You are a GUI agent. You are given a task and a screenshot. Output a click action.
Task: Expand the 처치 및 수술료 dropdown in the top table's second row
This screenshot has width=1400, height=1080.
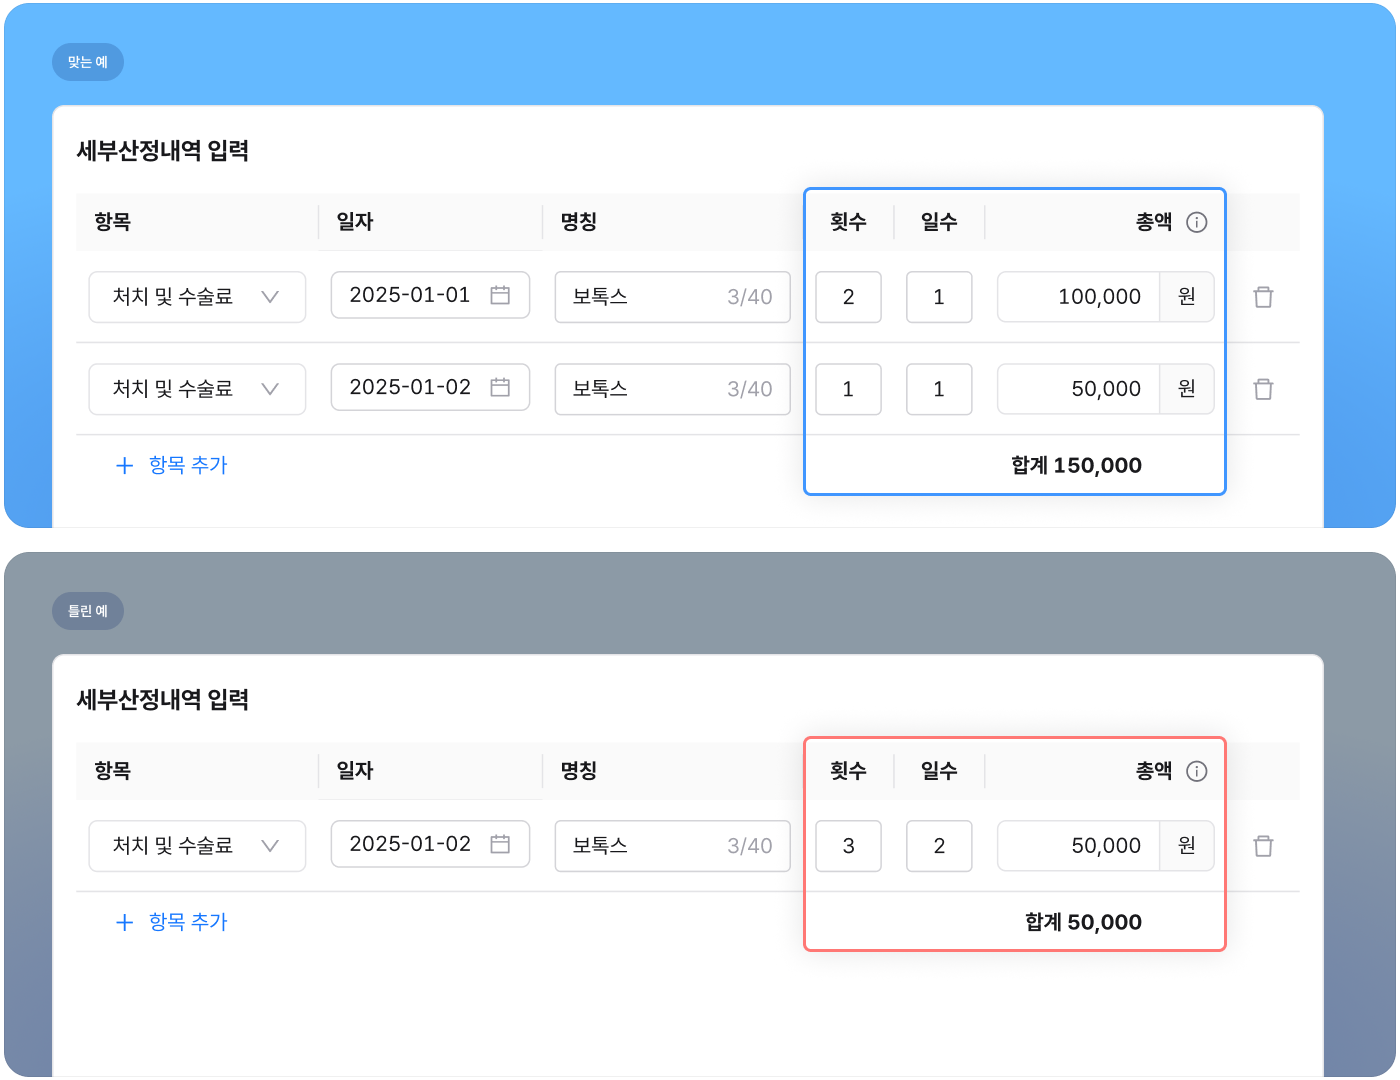pyautogui.click(x=269, y=389)
